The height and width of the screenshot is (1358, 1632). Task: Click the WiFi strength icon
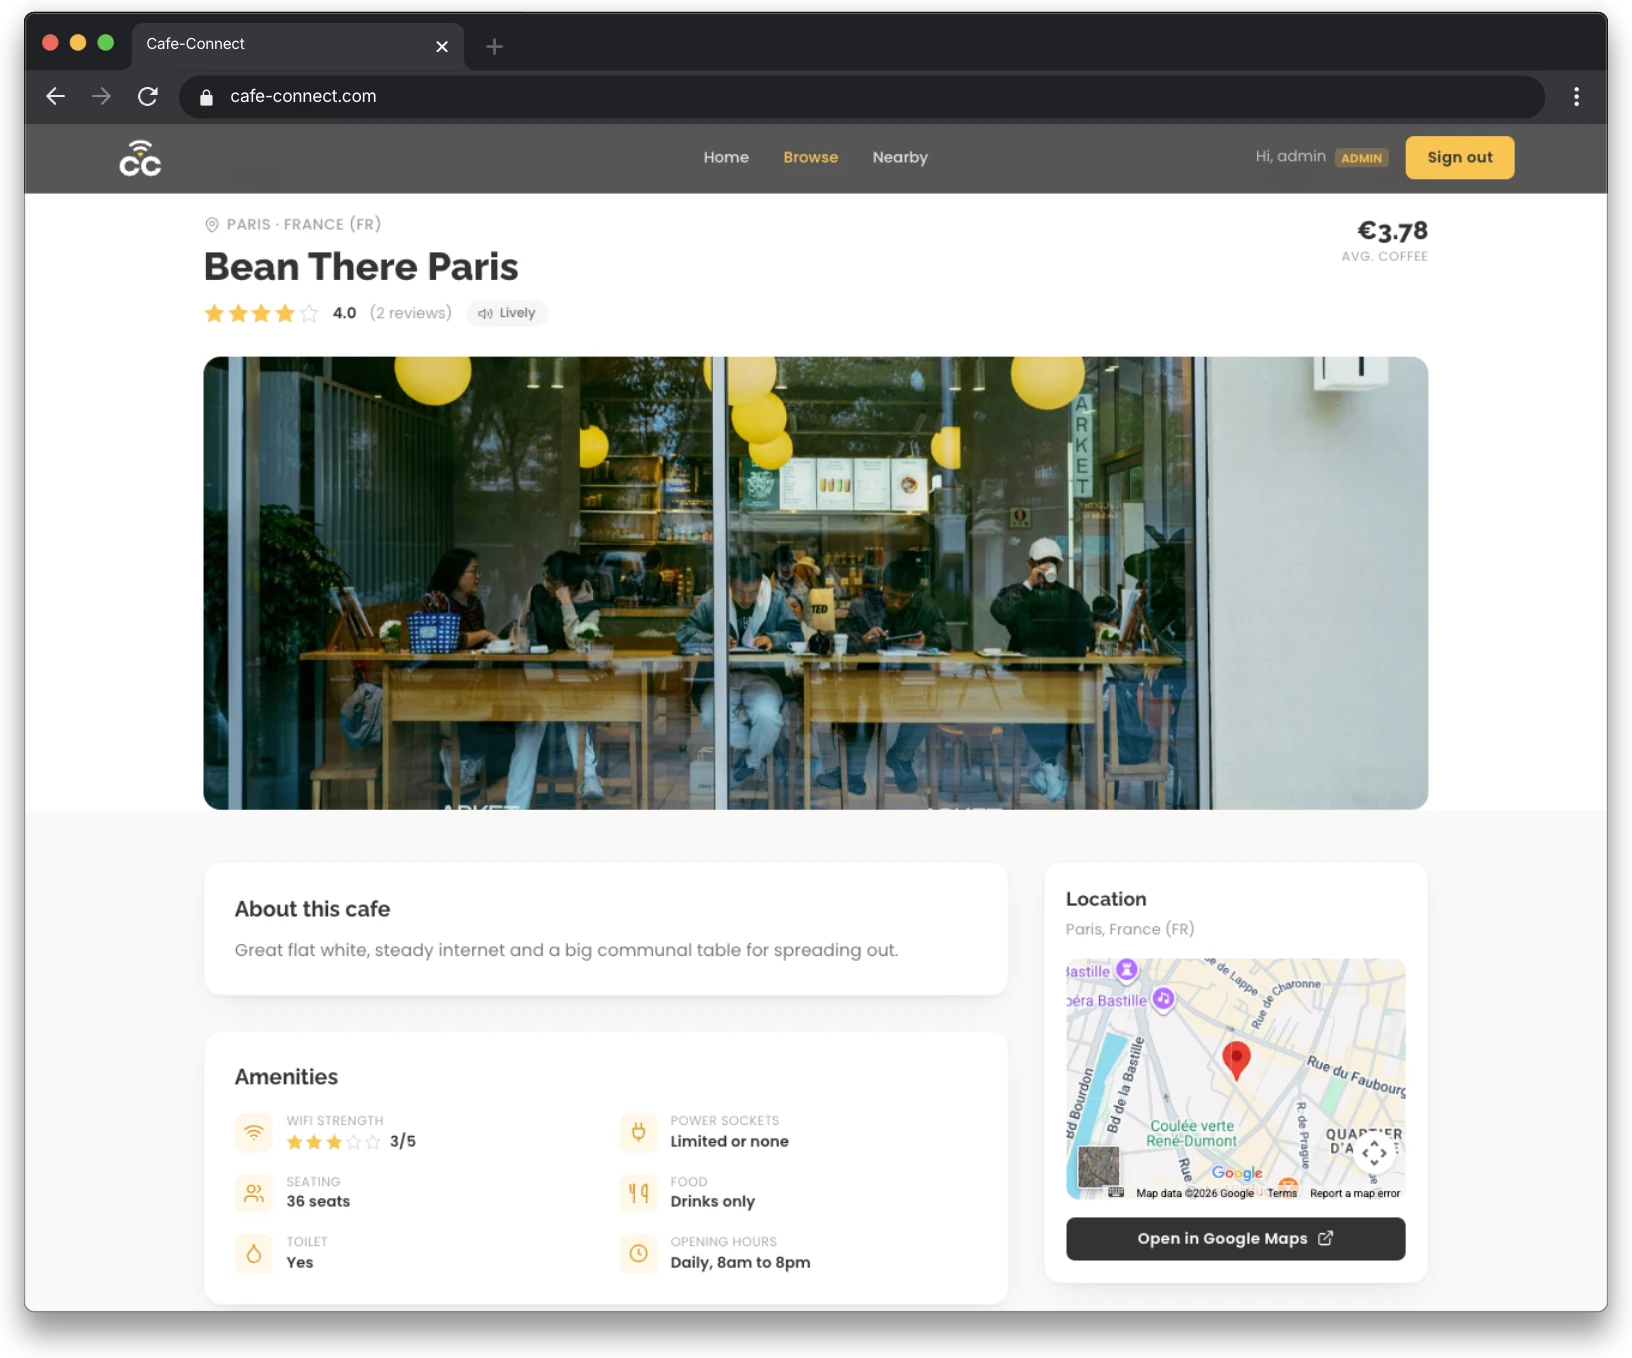click(254, 1132)
